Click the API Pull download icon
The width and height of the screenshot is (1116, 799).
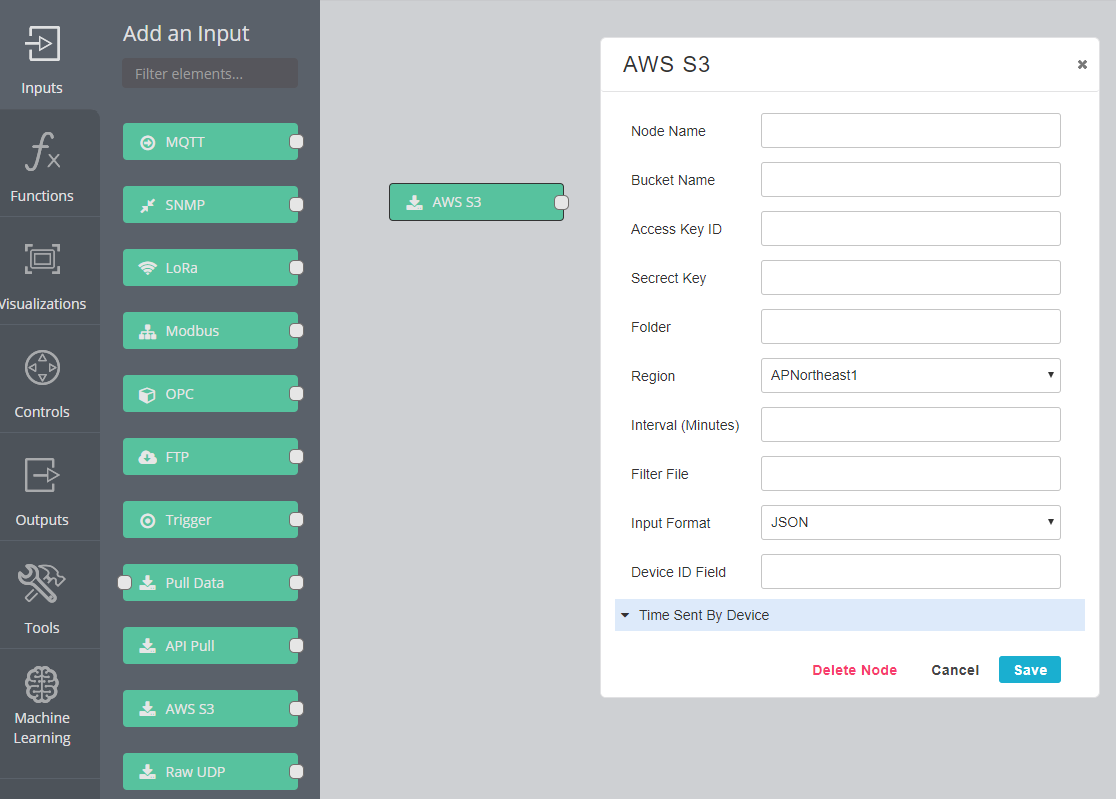click(x=147, y=646)
